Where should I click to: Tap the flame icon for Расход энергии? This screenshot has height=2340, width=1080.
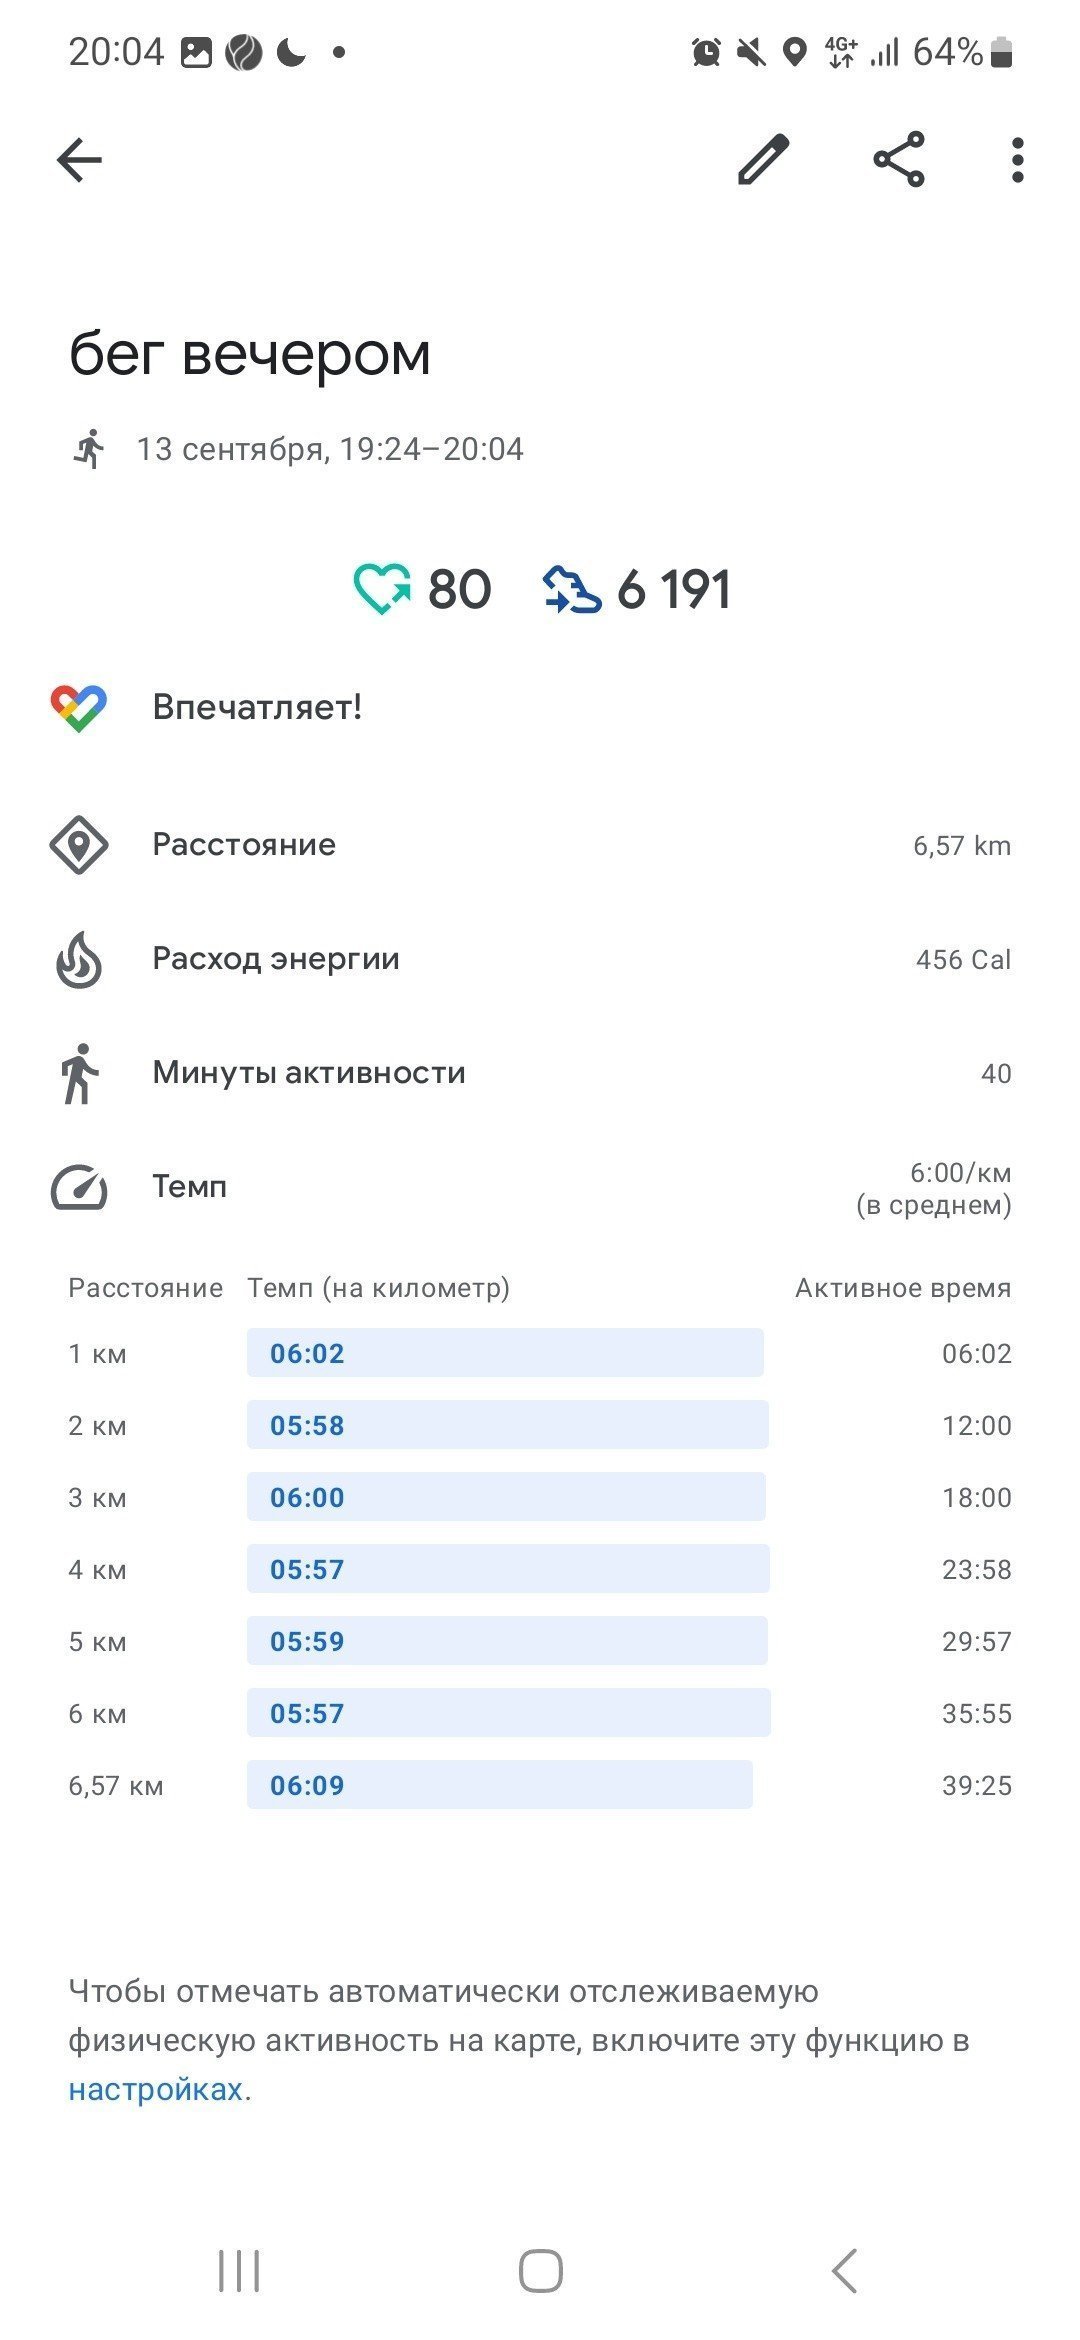pyautogui.click(x=79, y=960)
